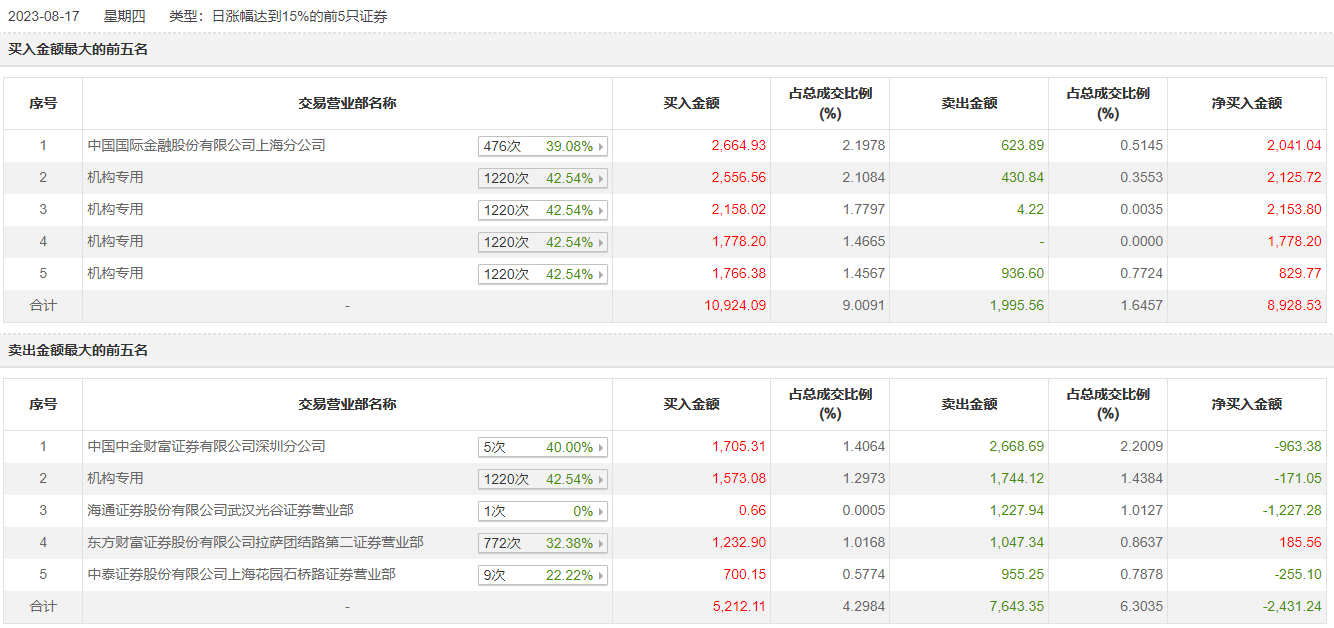Screen dimensions: 1334x628
Task: Click arrow beside 40.00% in 5次 box
Action: coord(601,448)
